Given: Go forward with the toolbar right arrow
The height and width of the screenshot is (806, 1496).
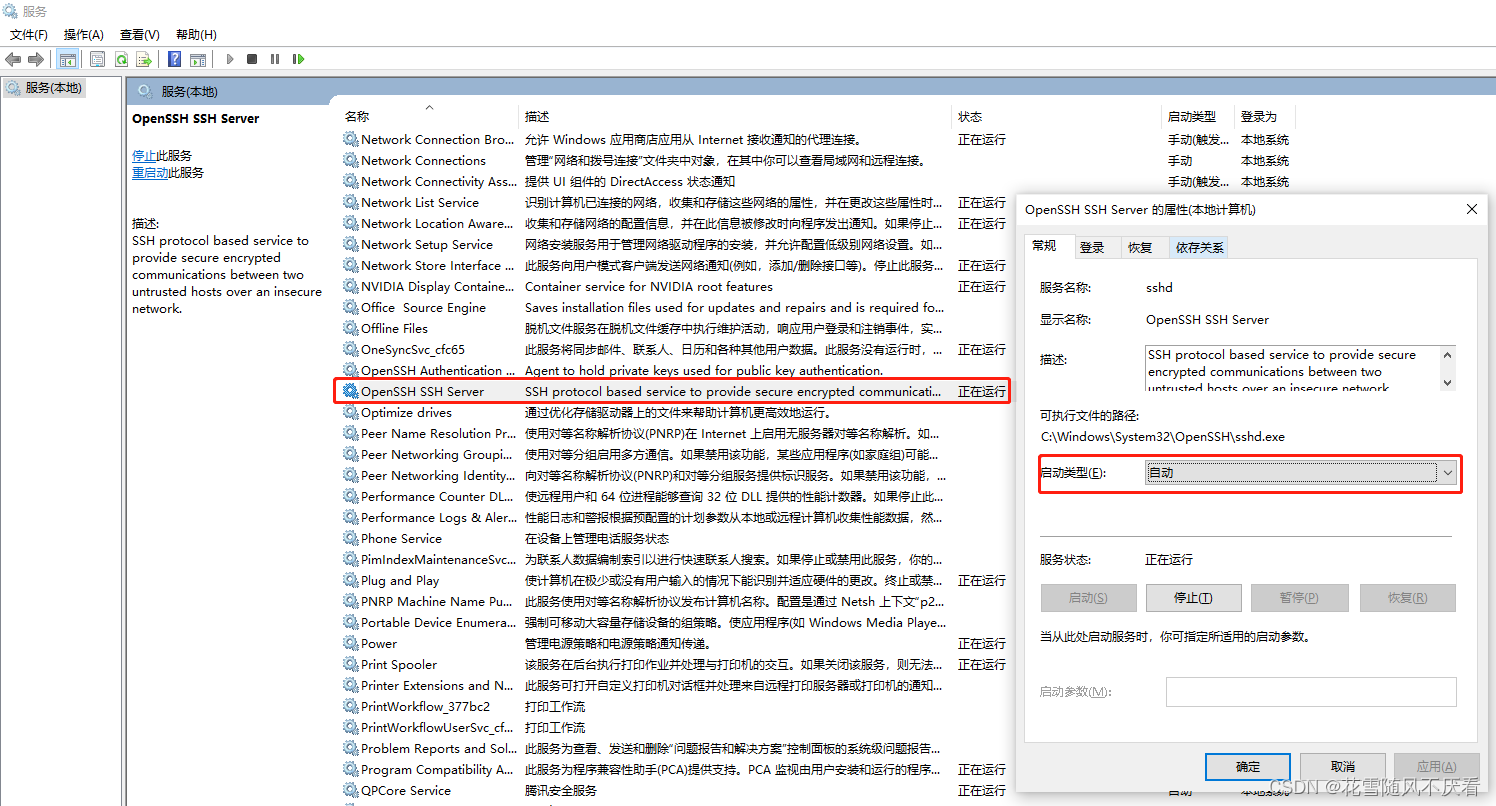Looking at the screenshot, I should pos(36,59).
